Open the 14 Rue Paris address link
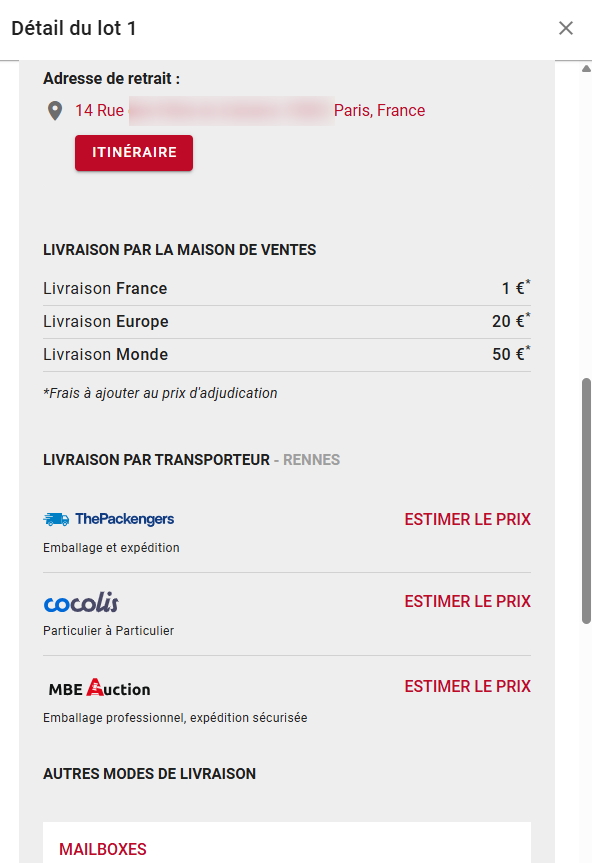This screenshot has width=592, height=863. coord(250,111)
